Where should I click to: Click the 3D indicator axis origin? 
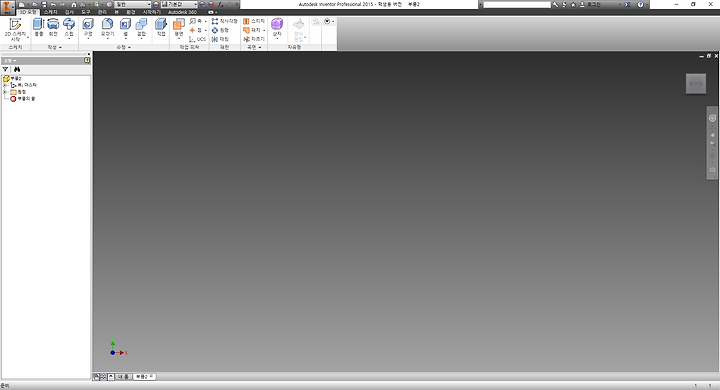[112, 353]
